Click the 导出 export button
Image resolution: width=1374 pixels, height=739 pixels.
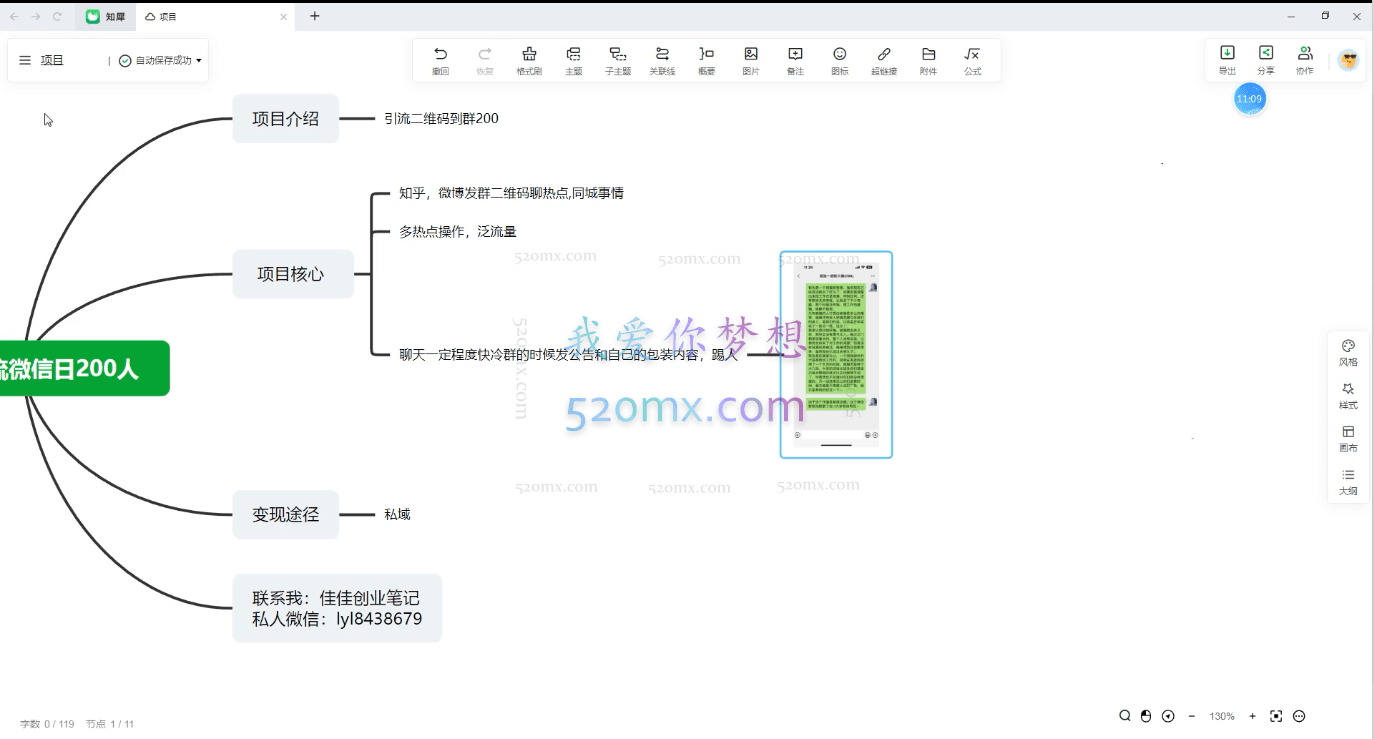pos(1227,59)
